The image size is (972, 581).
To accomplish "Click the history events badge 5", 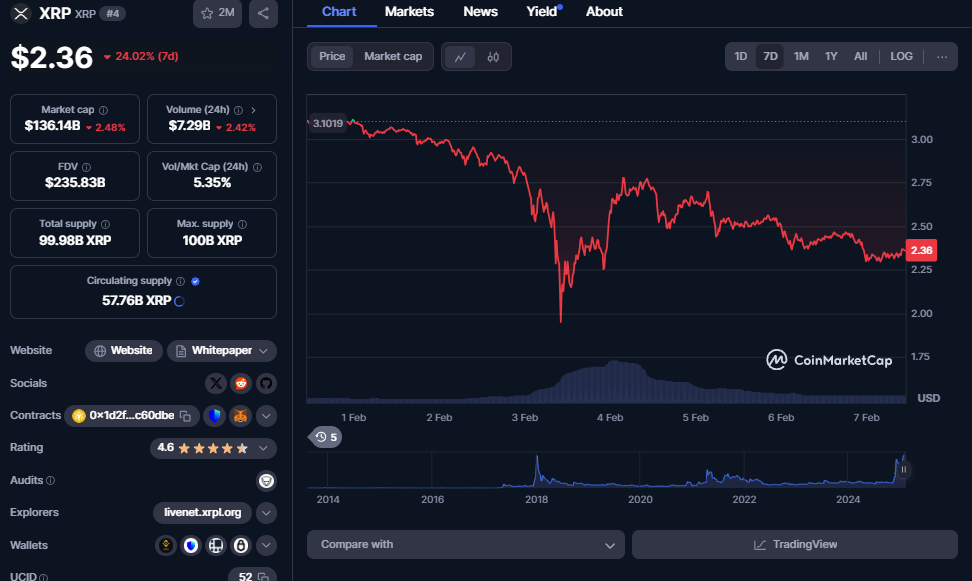I will pos(326,437).
